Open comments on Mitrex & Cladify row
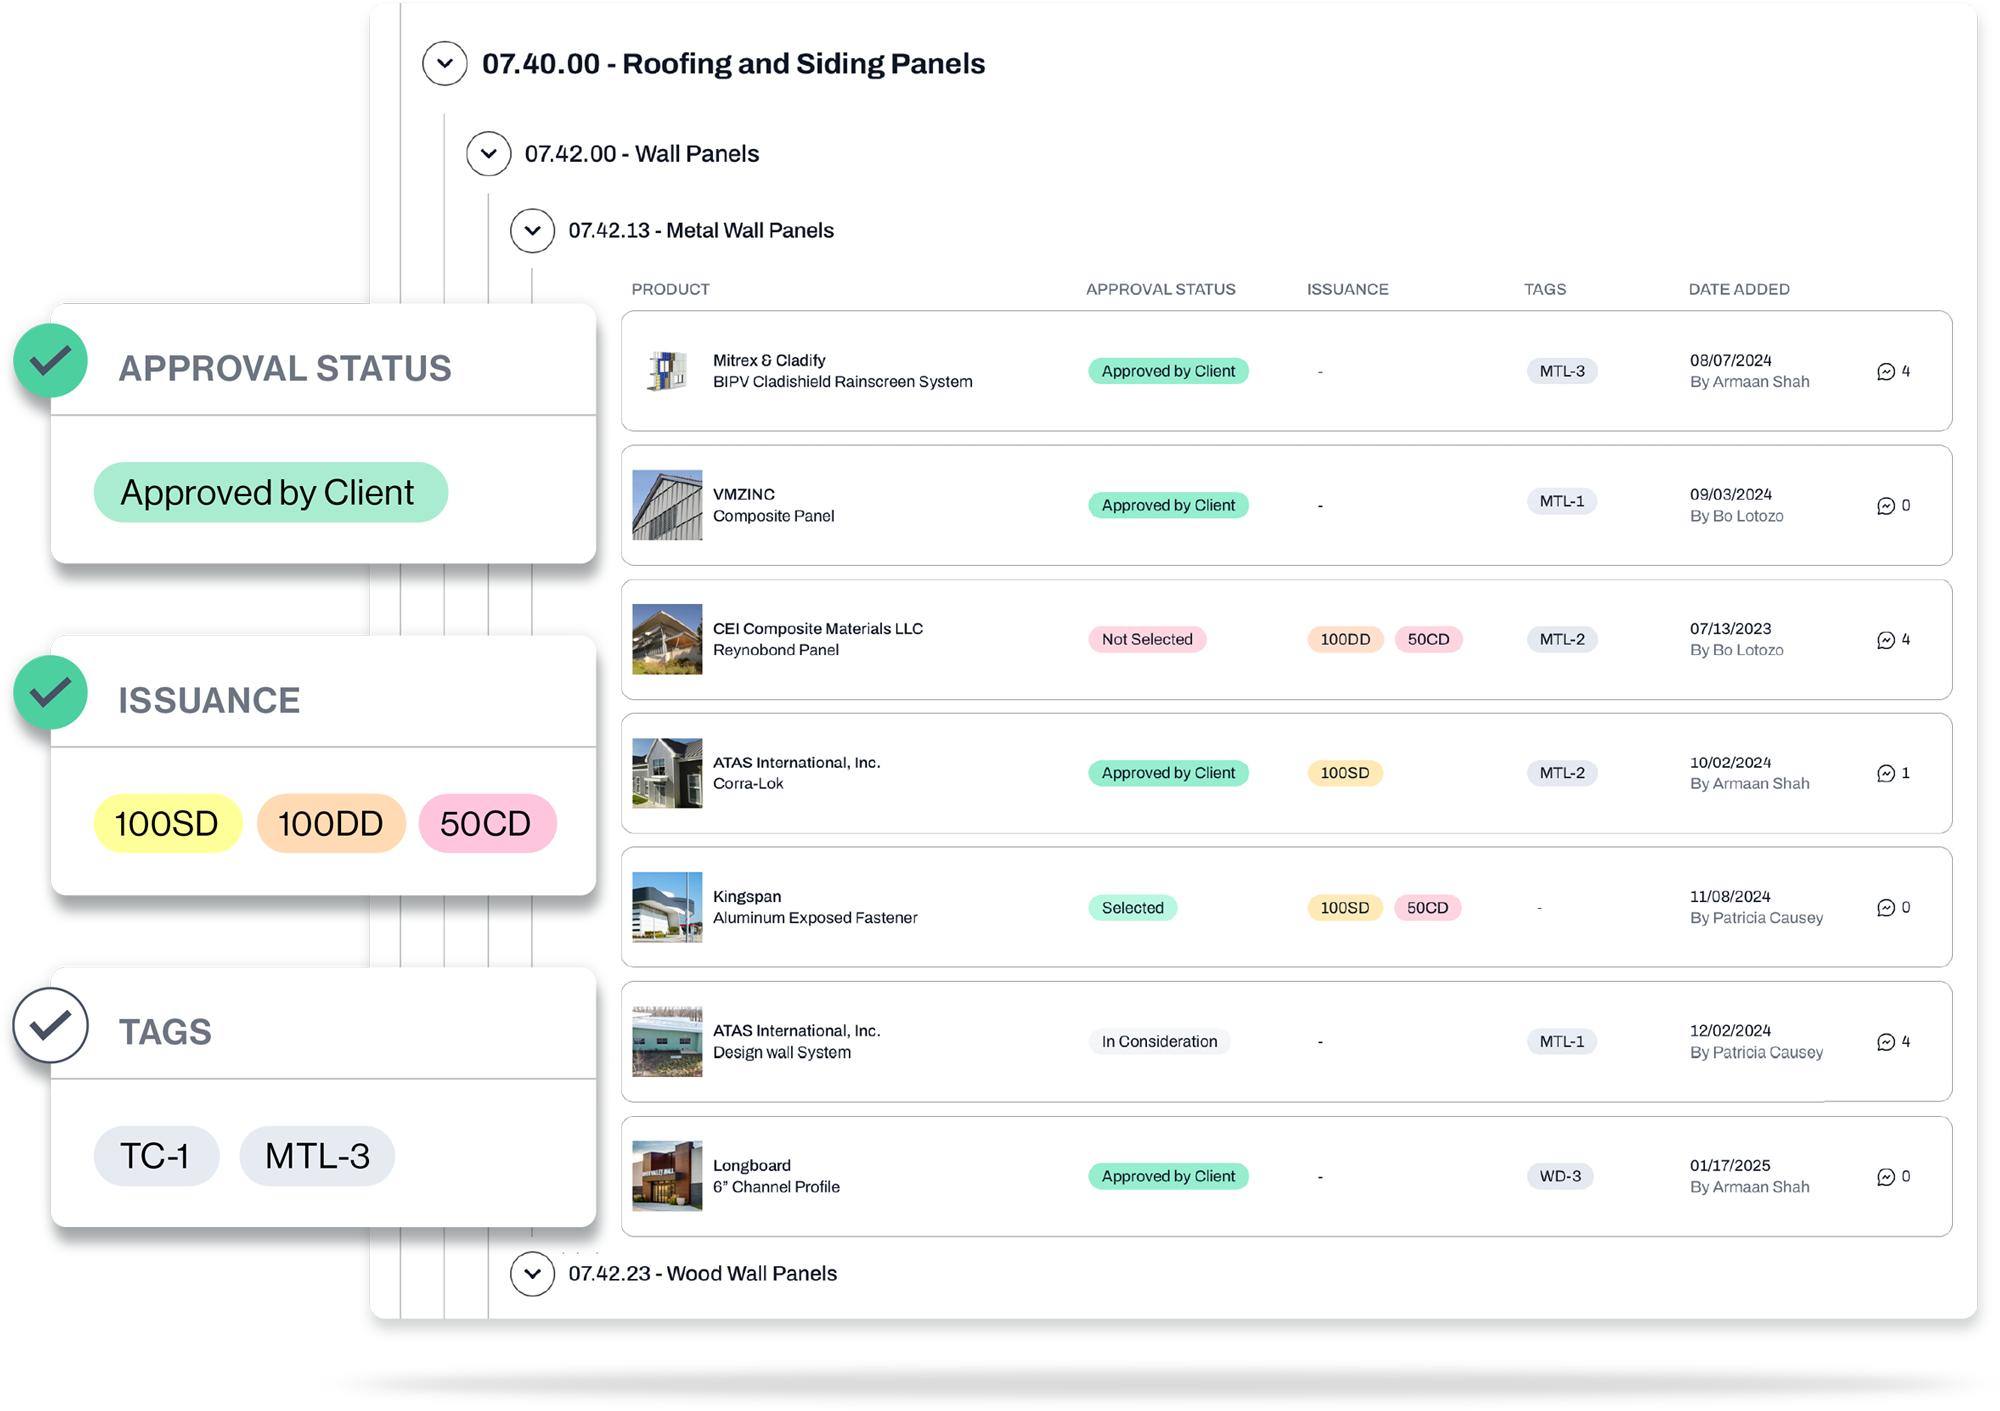Image resolution: width=2000 pixels, height=1411 pixels. pos(1886,370)
